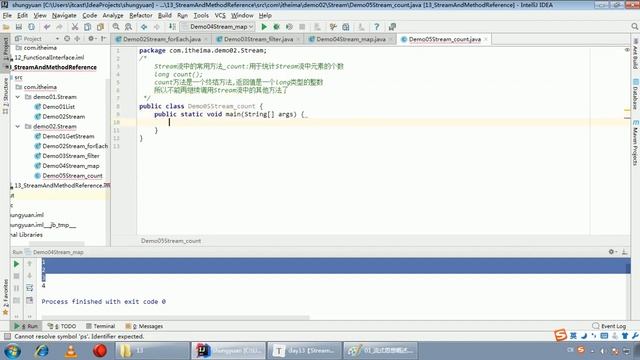This screenshot has height=360, width=640.
Task: Click the Undo arrow in the toolbar
Action: (47, 27)
